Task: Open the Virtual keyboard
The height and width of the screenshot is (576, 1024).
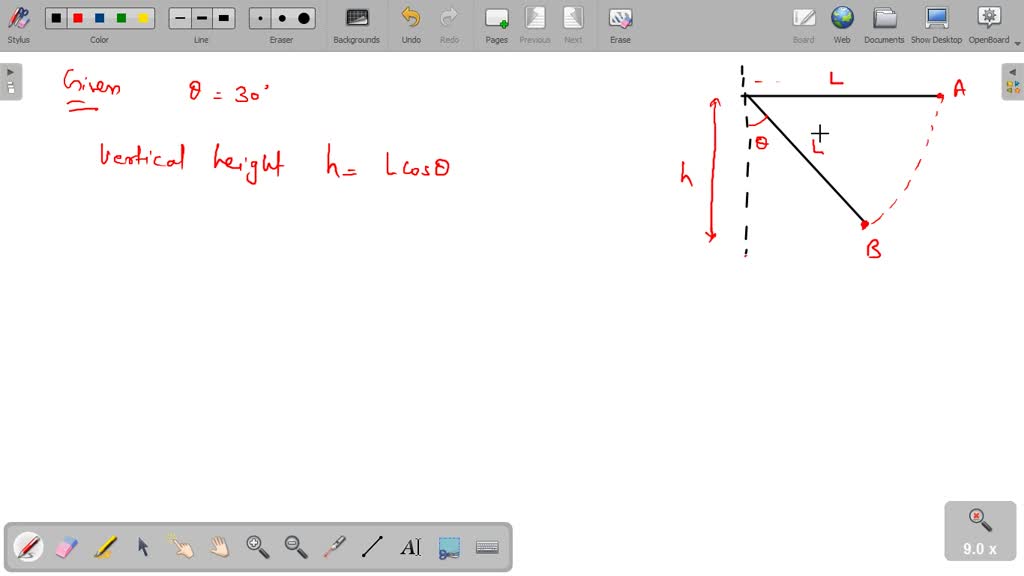Action: pyautogui.click(x=486, y=547)
